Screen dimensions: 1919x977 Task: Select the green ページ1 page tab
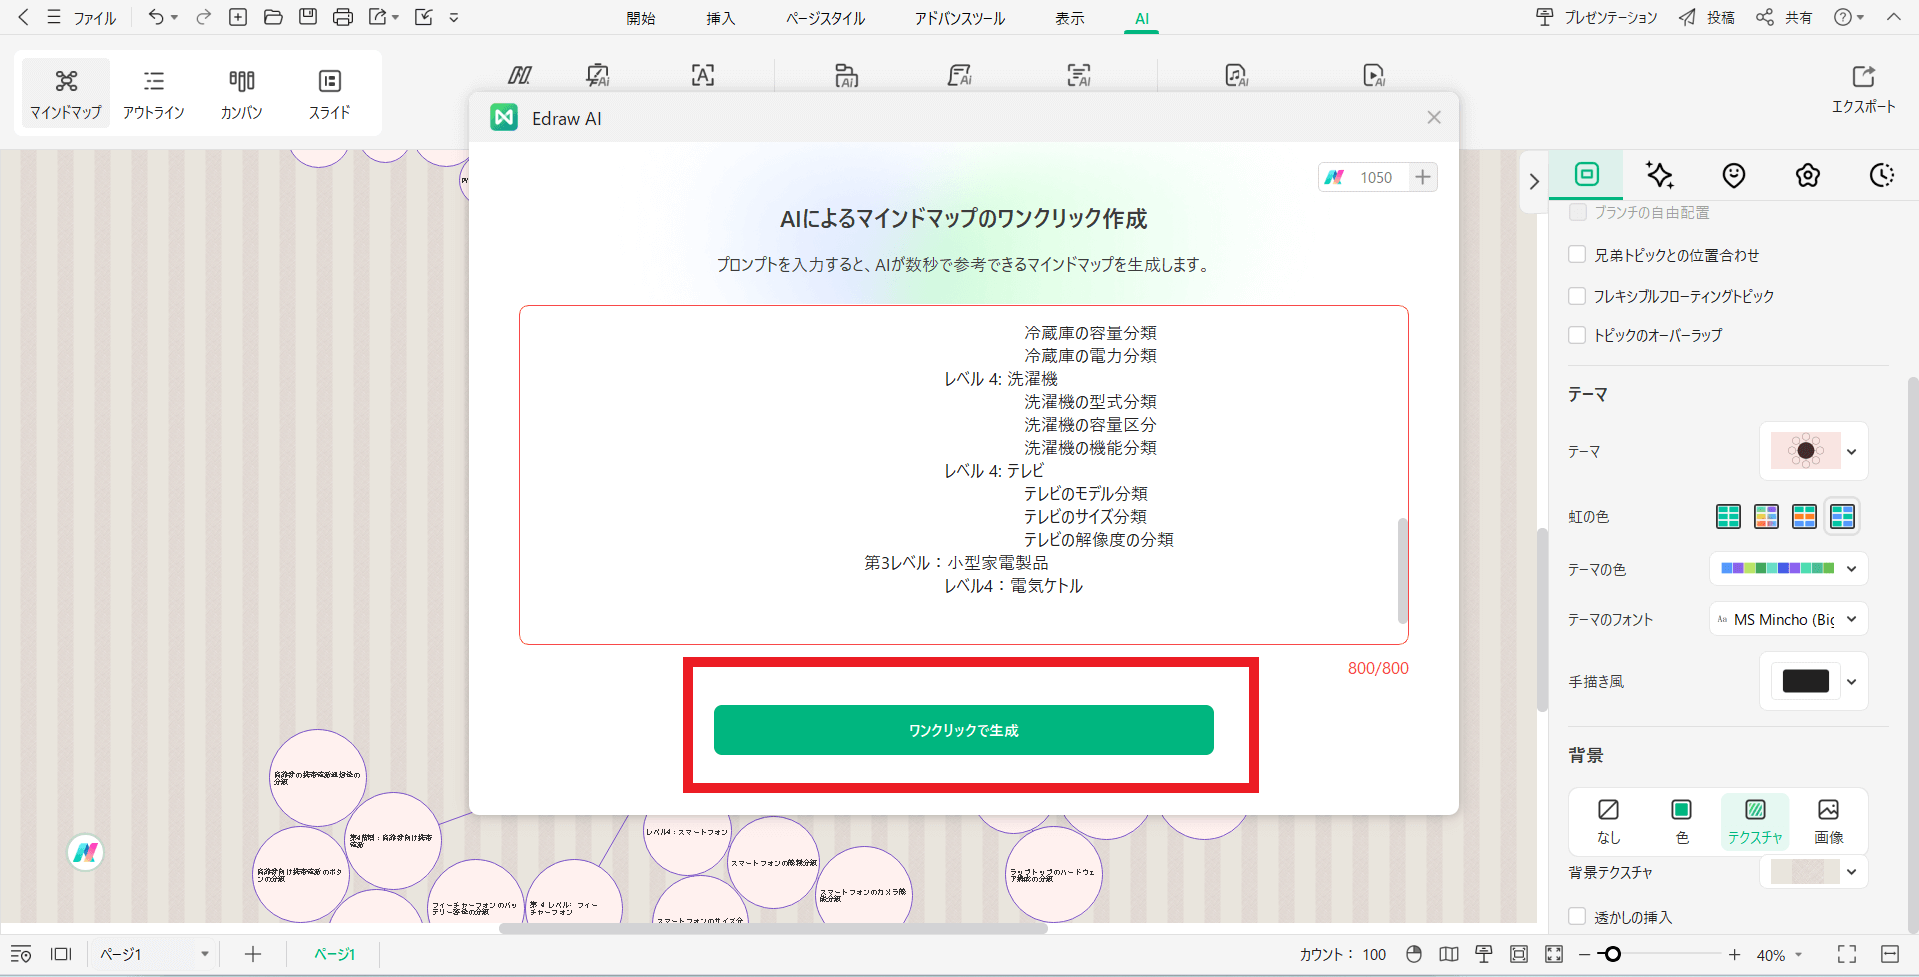point(334,954)
